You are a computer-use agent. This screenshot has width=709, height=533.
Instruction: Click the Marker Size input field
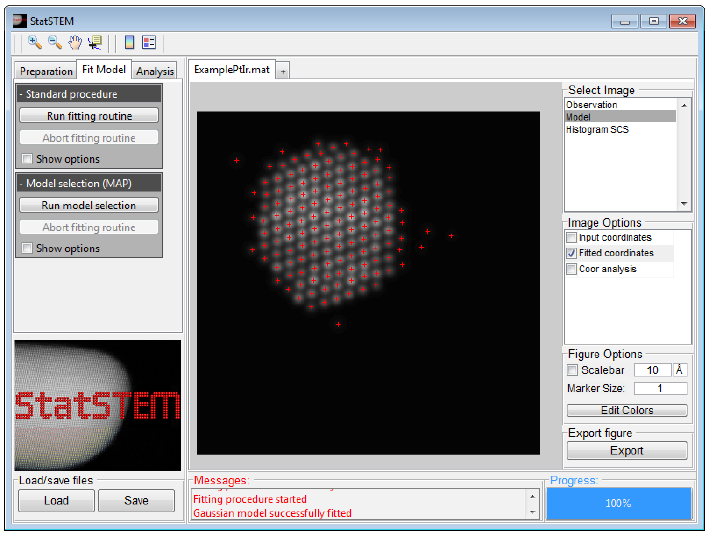click(659, 388)
